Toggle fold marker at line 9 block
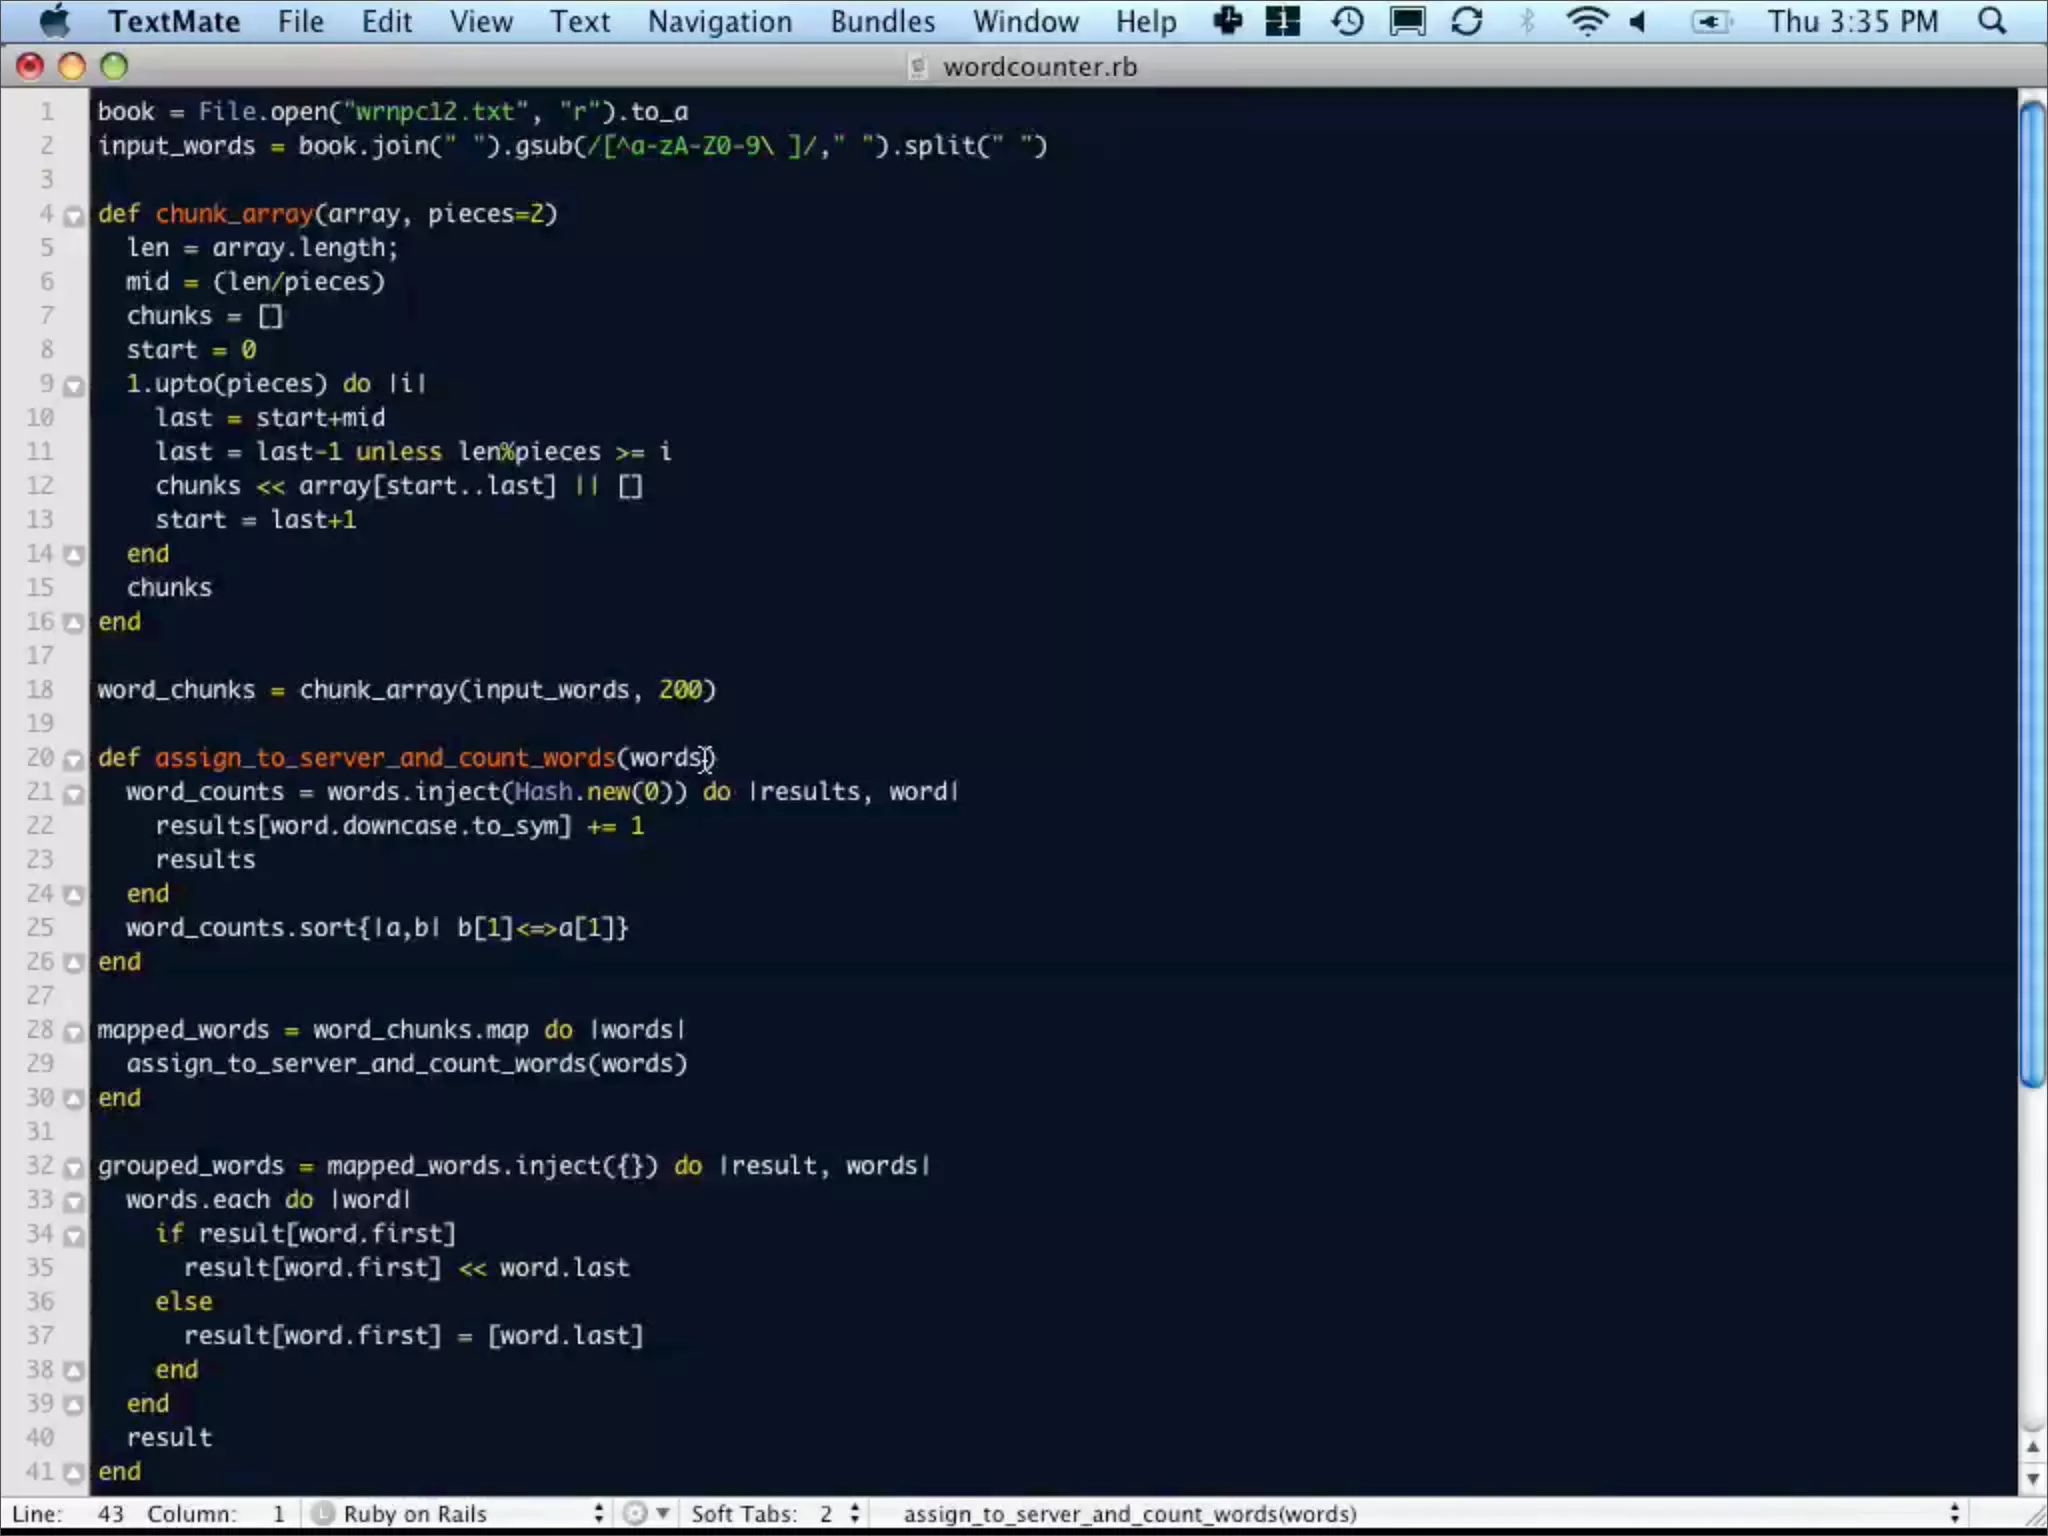This screenshot has height=1536, width=2048. click(73, 385)
